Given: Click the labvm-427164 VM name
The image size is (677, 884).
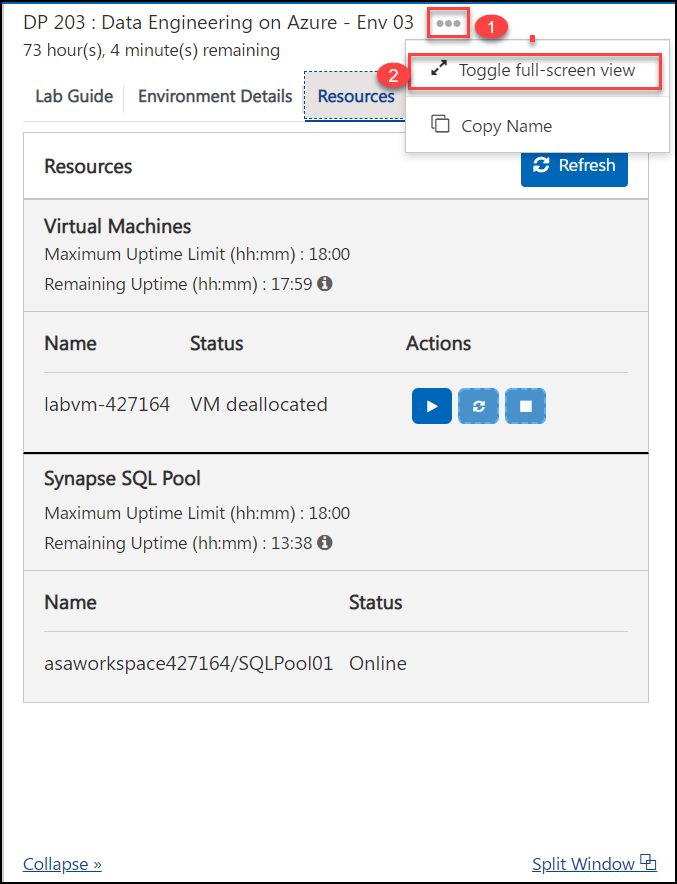Looking at the screenshot, I should [x=107, y=404].
